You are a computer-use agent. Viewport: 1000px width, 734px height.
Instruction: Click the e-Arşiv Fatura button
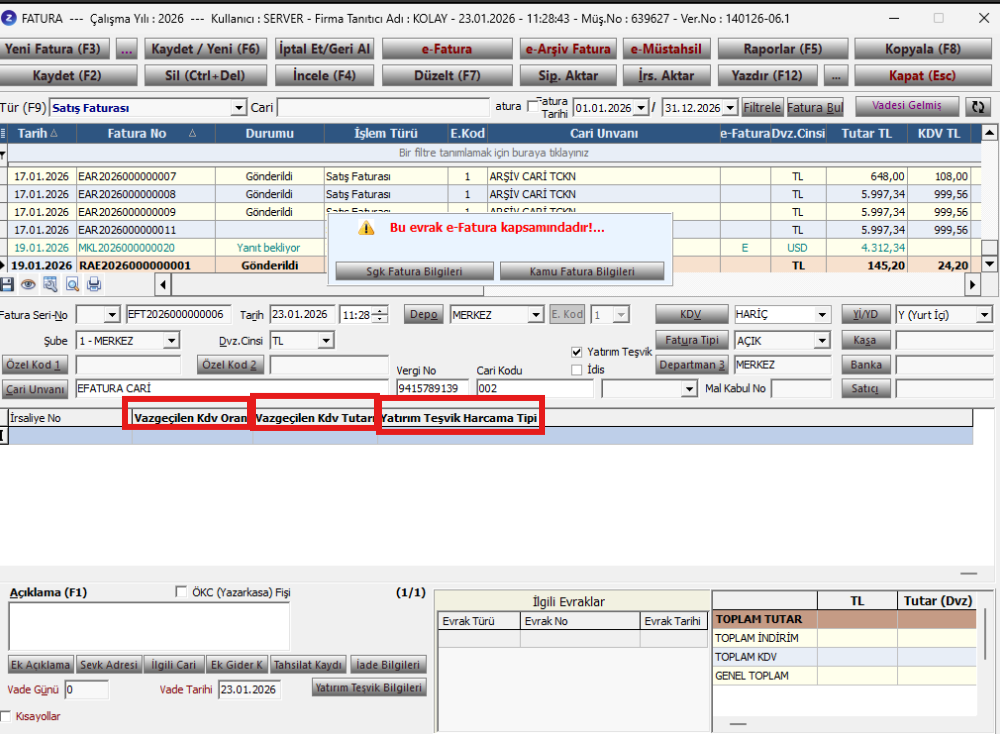point(568,49)
